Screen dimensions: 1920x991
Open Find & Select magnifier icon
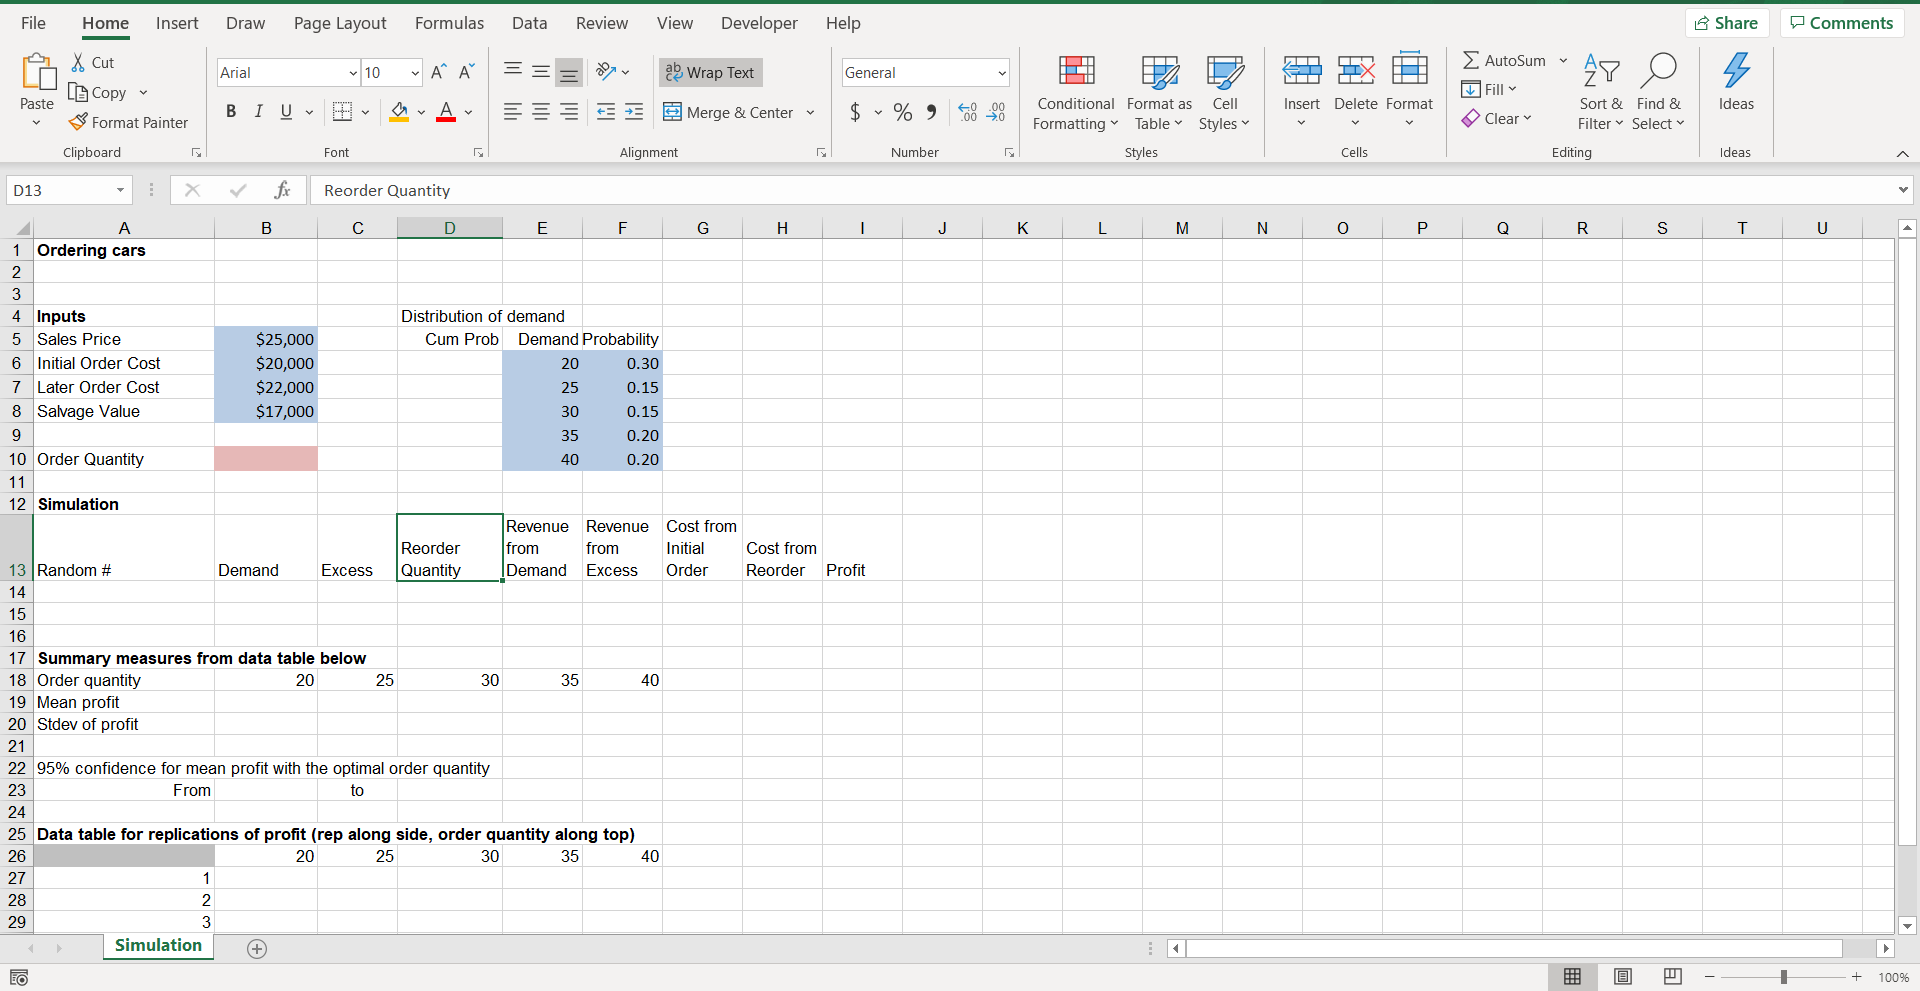coord(1658,70)
